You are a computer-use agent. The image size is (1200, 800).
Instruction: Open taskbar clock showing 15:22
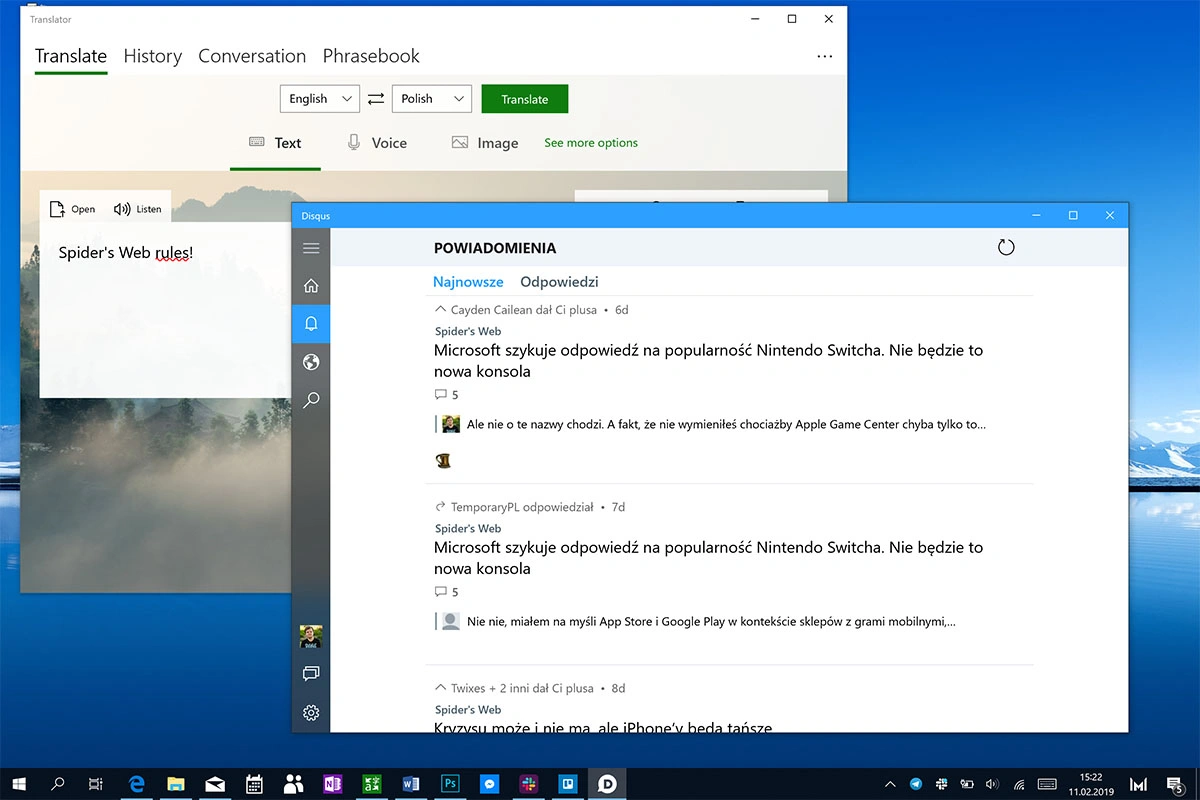(1090, 784)
